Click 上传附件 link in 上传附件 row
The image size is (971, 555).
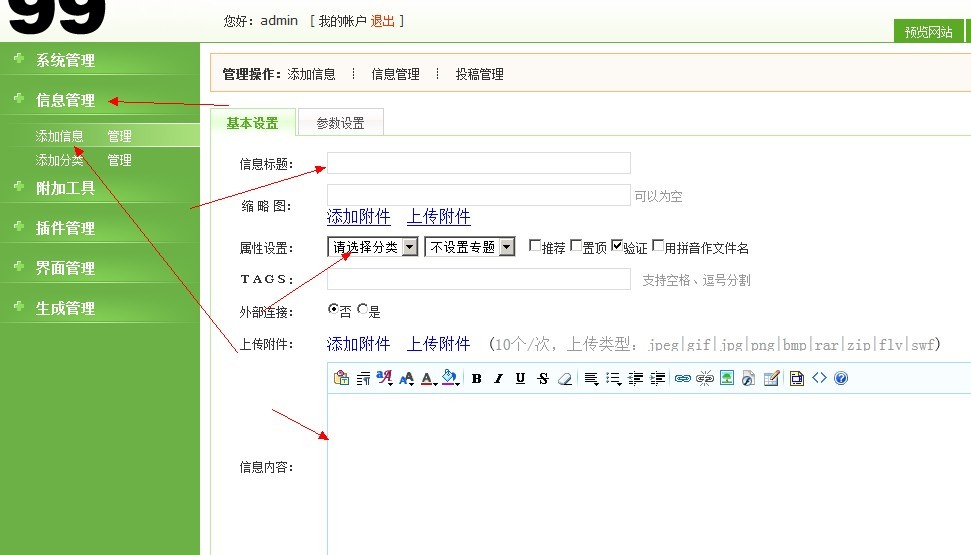tap(438, 343)
